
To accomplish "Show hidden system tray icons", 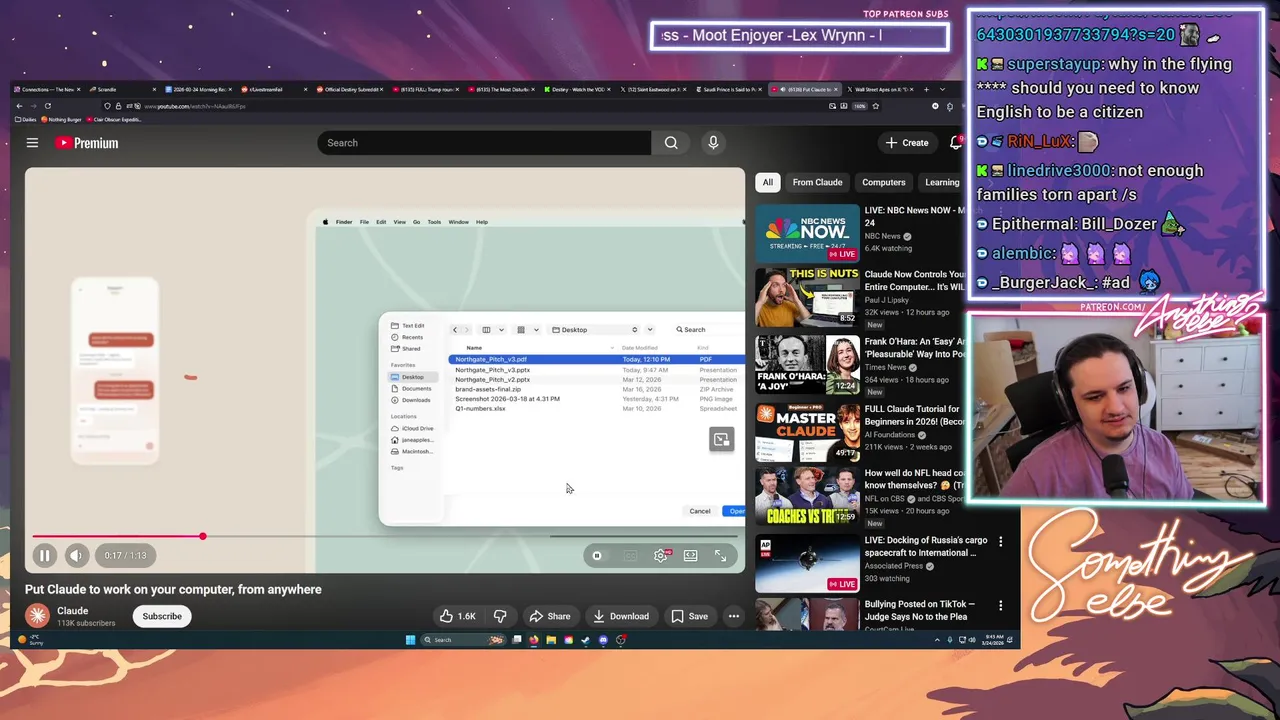I will (937, 640).
